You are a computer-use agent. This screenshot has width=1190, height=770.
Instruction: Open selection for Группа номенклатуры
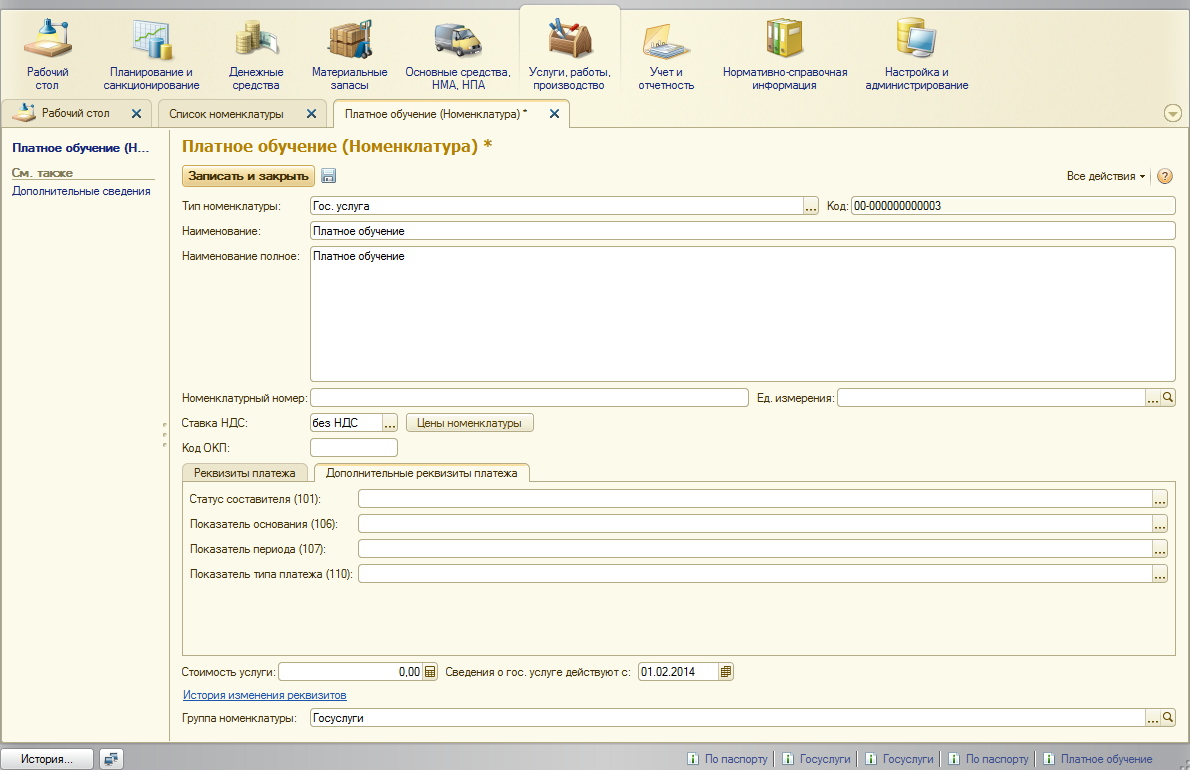(1153, 718)
